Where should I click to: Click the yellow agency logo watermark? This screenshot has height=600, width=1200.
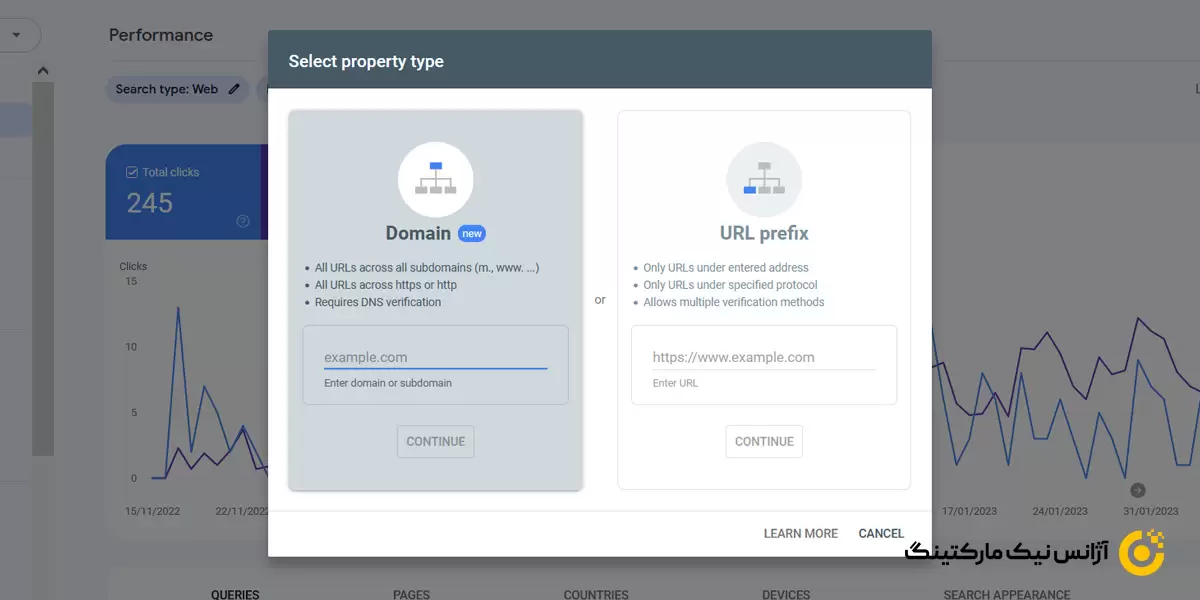tap(1141, 552)
